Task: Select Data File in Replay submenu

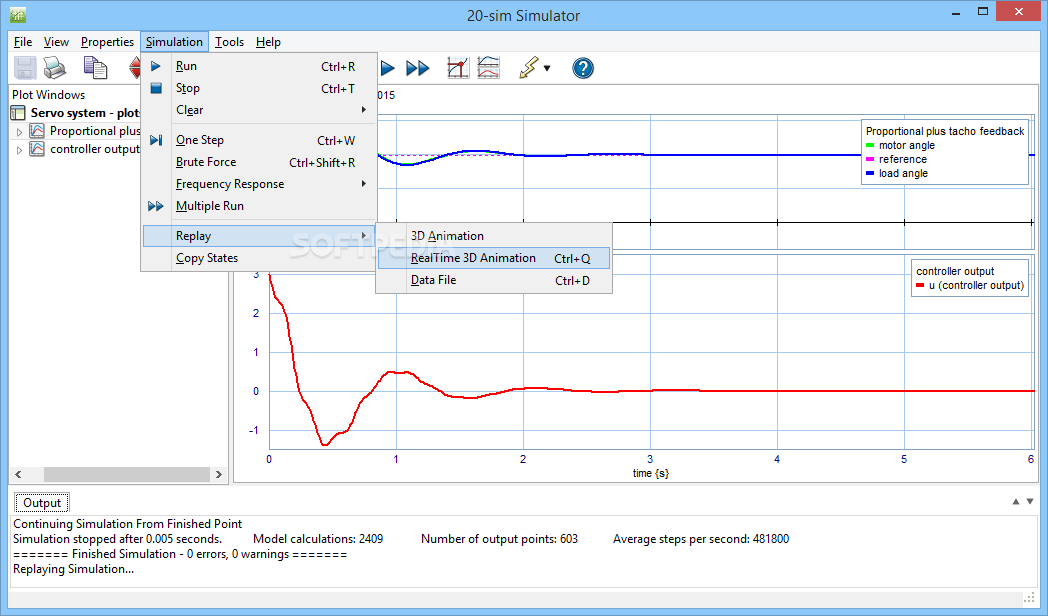Action: click(x=494, y=280)
